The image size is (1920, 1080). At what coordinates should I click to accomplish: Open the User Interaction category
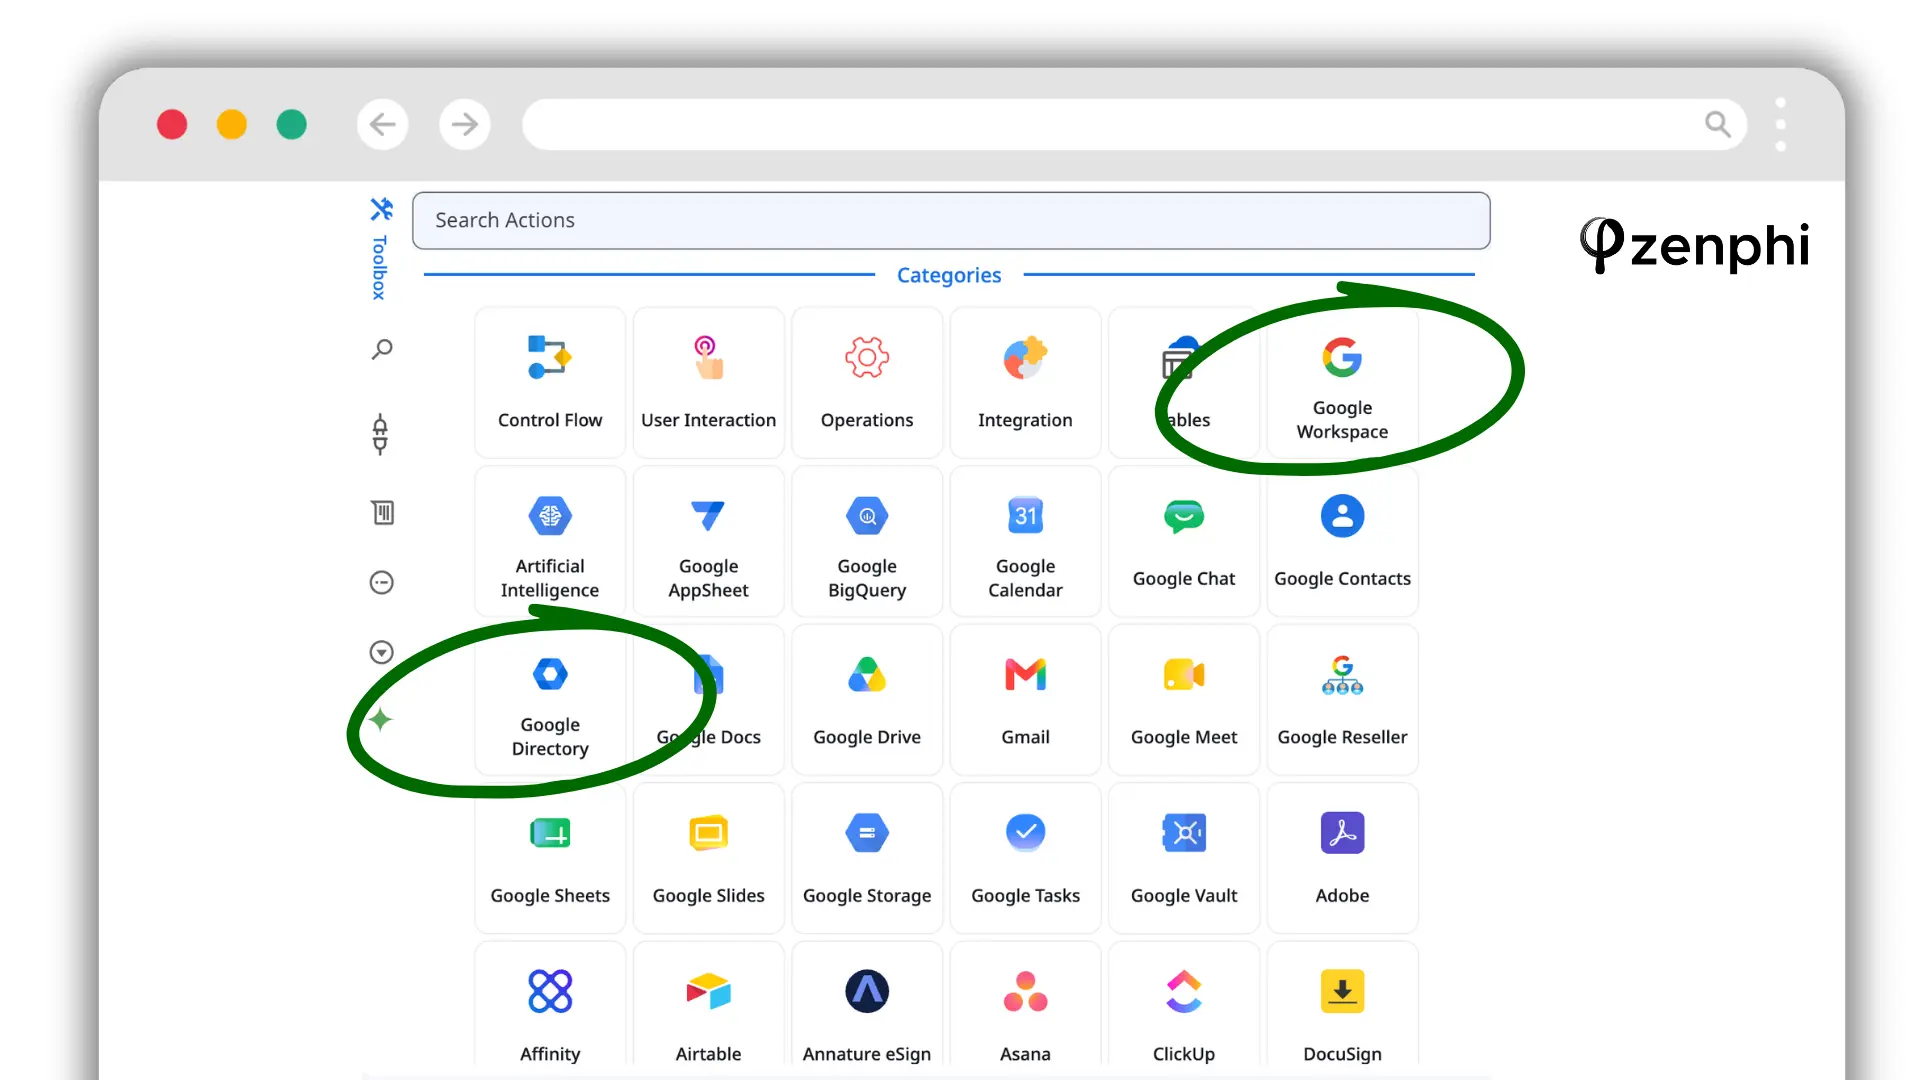click(x=708, y=383)
